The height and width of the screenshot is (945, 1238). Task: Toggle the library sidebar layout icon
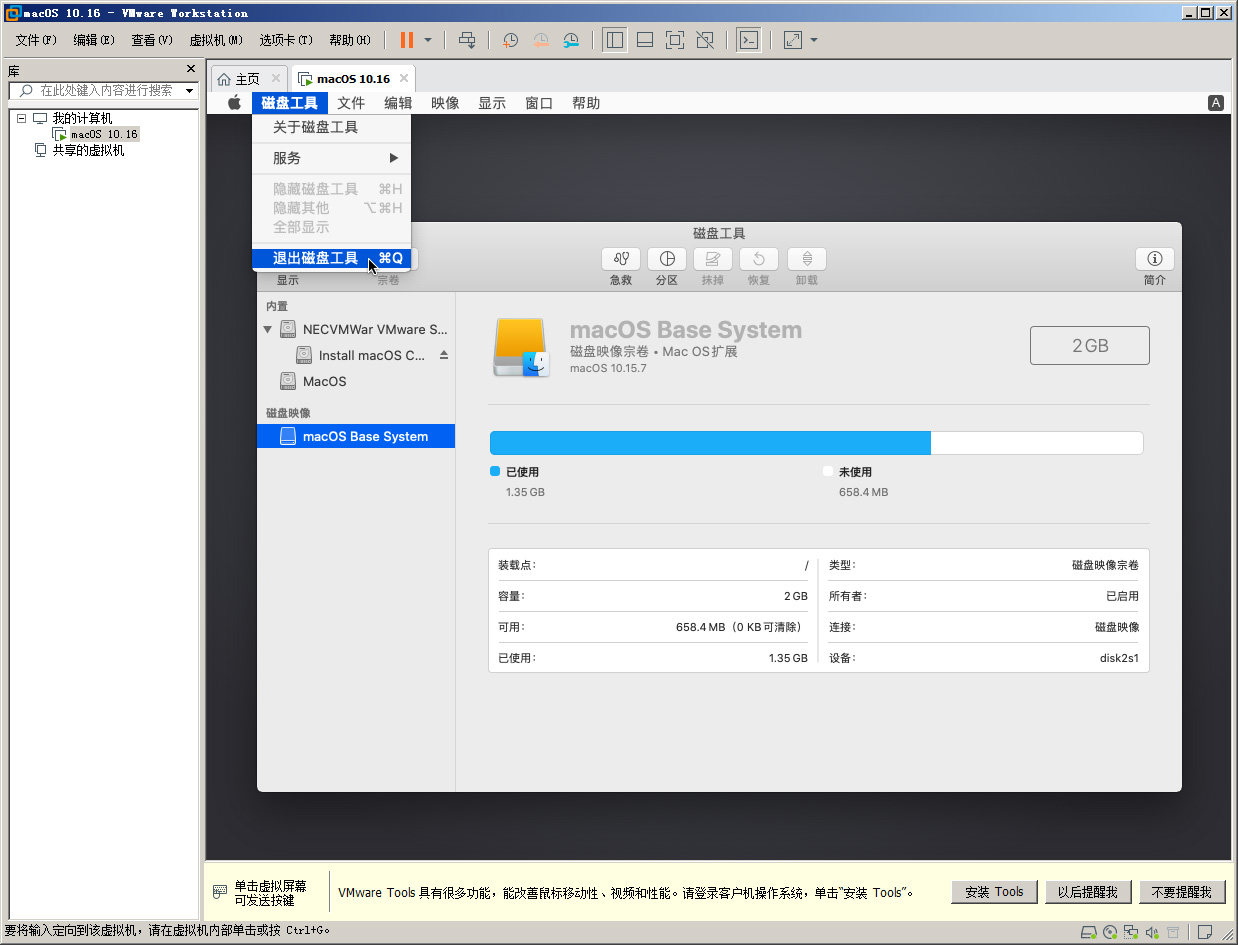tap(615, 40)
